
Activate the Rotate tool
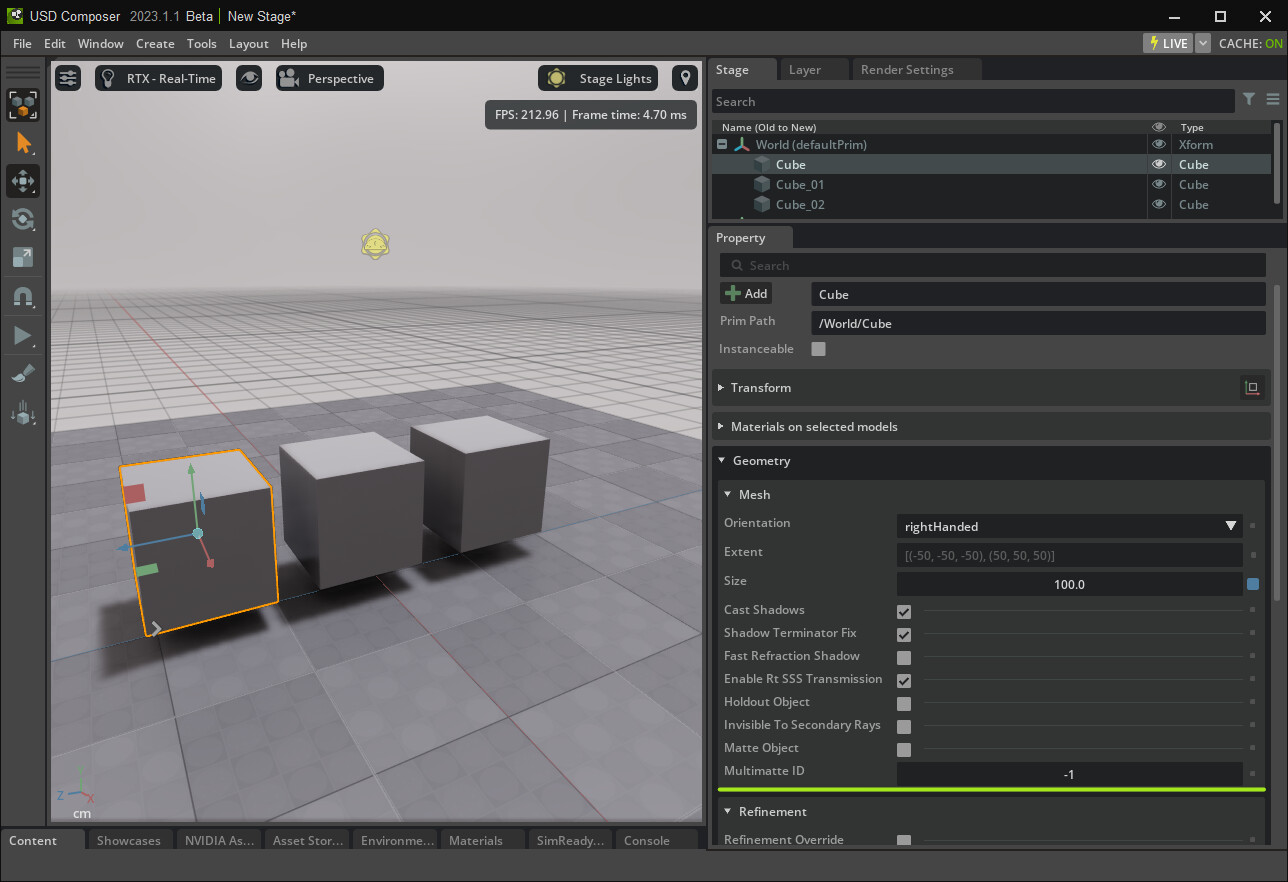point(23,219)
